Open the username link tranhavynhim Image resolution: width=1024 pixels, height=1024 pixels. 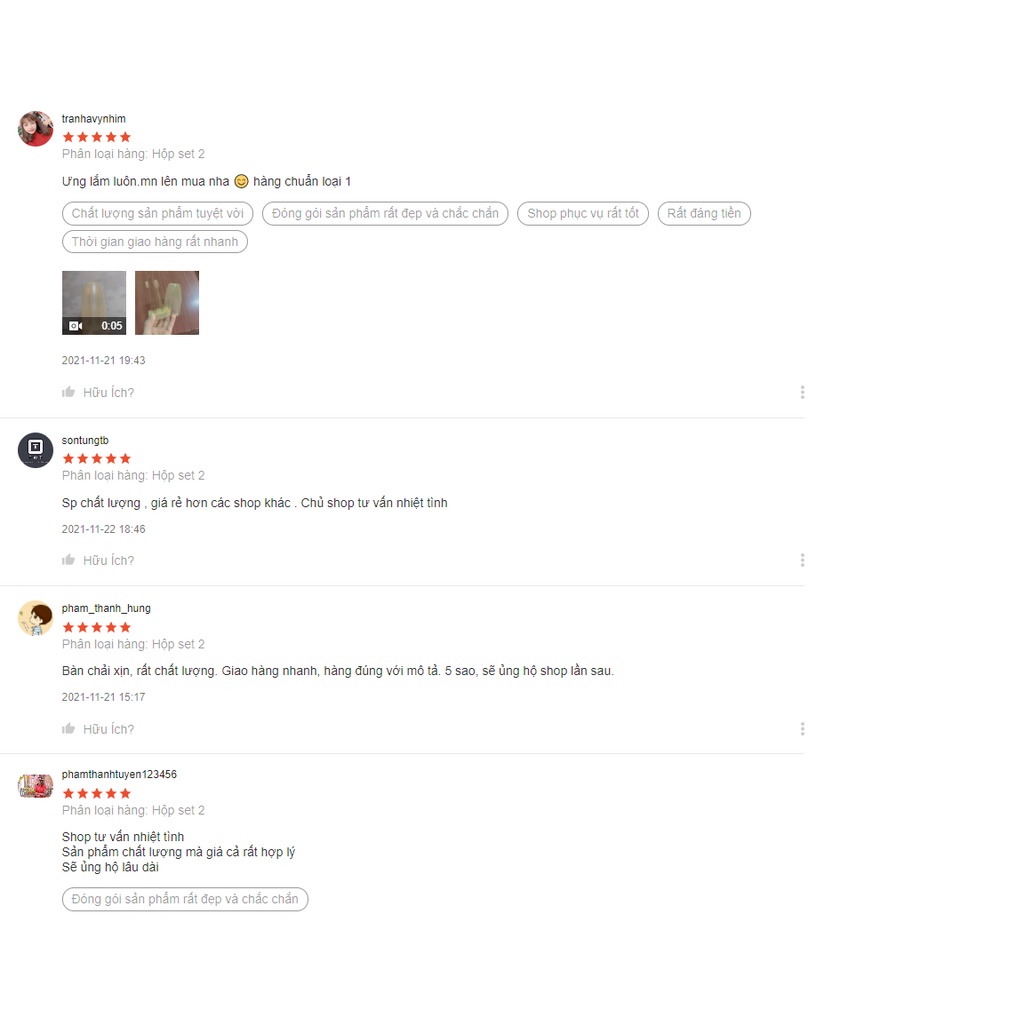click(93, 119)
